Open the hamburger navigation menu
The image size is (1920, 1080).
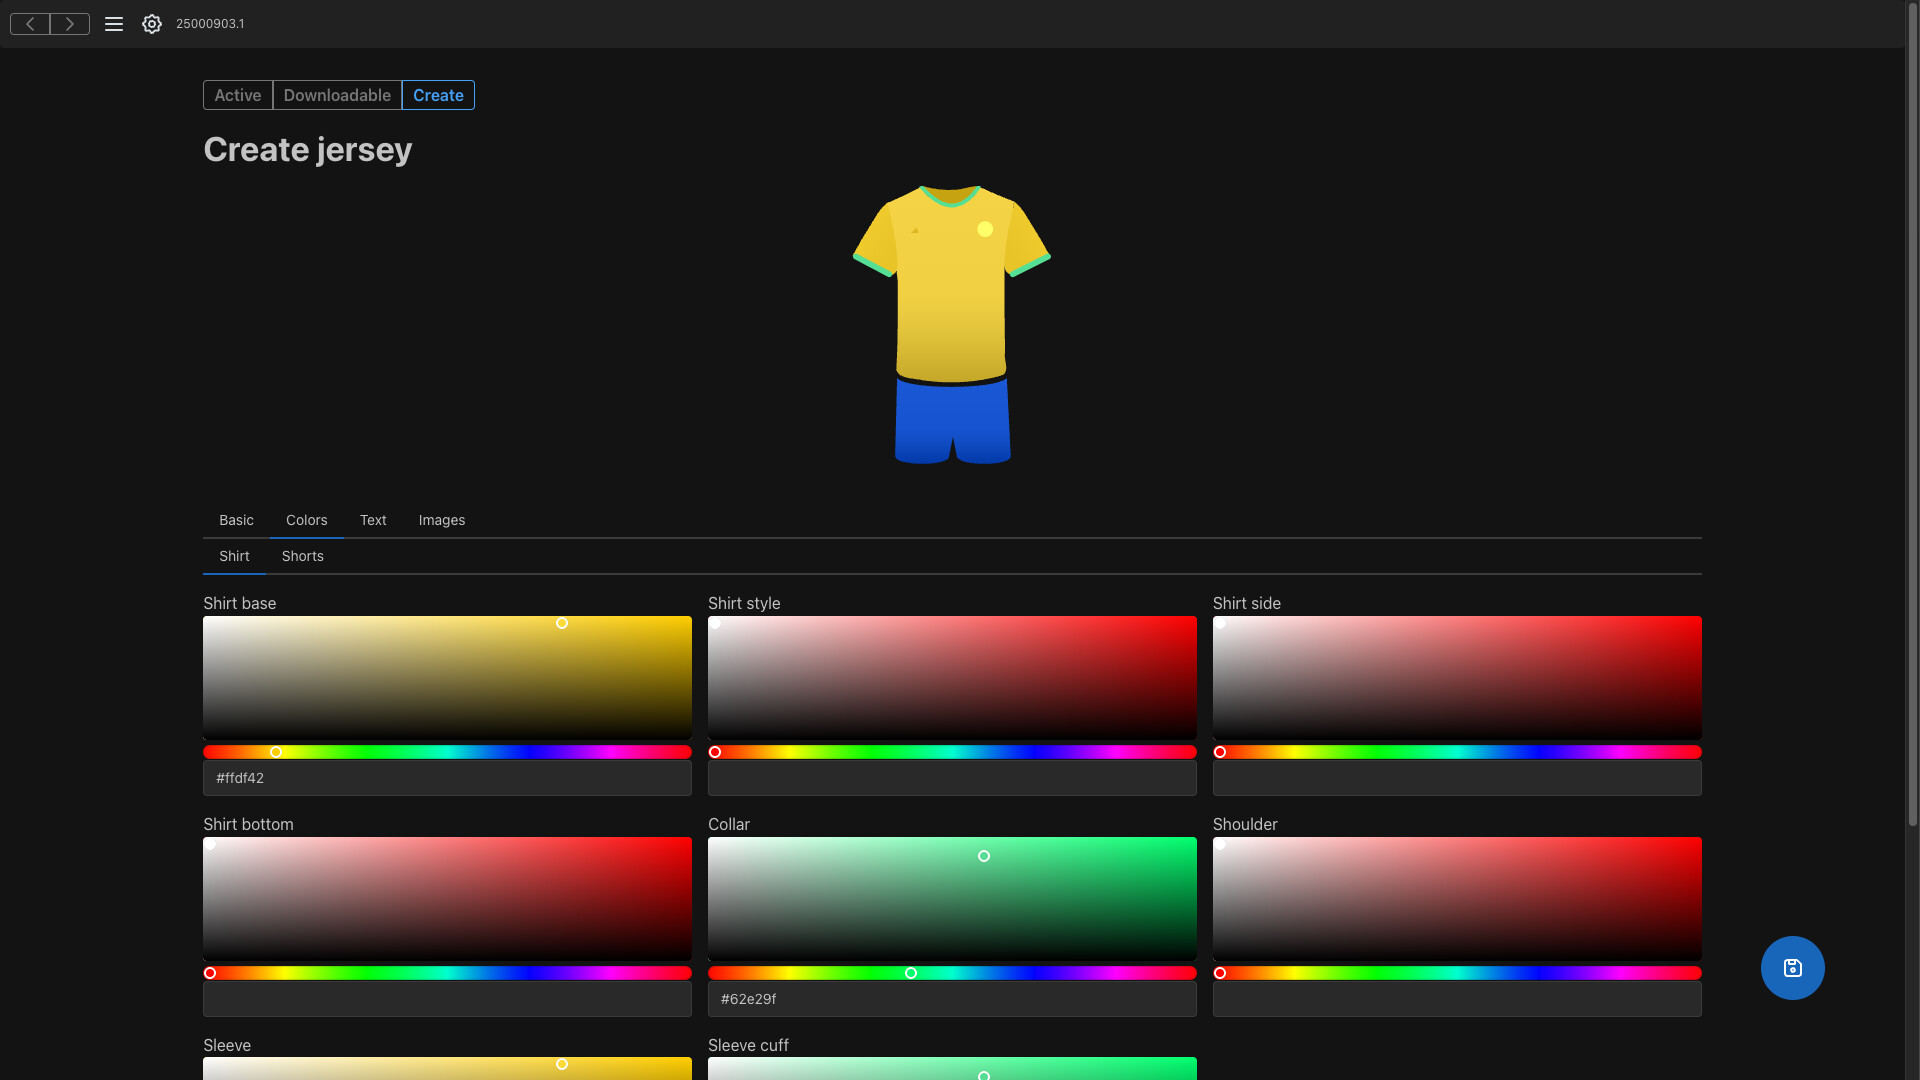click(113, 23)
